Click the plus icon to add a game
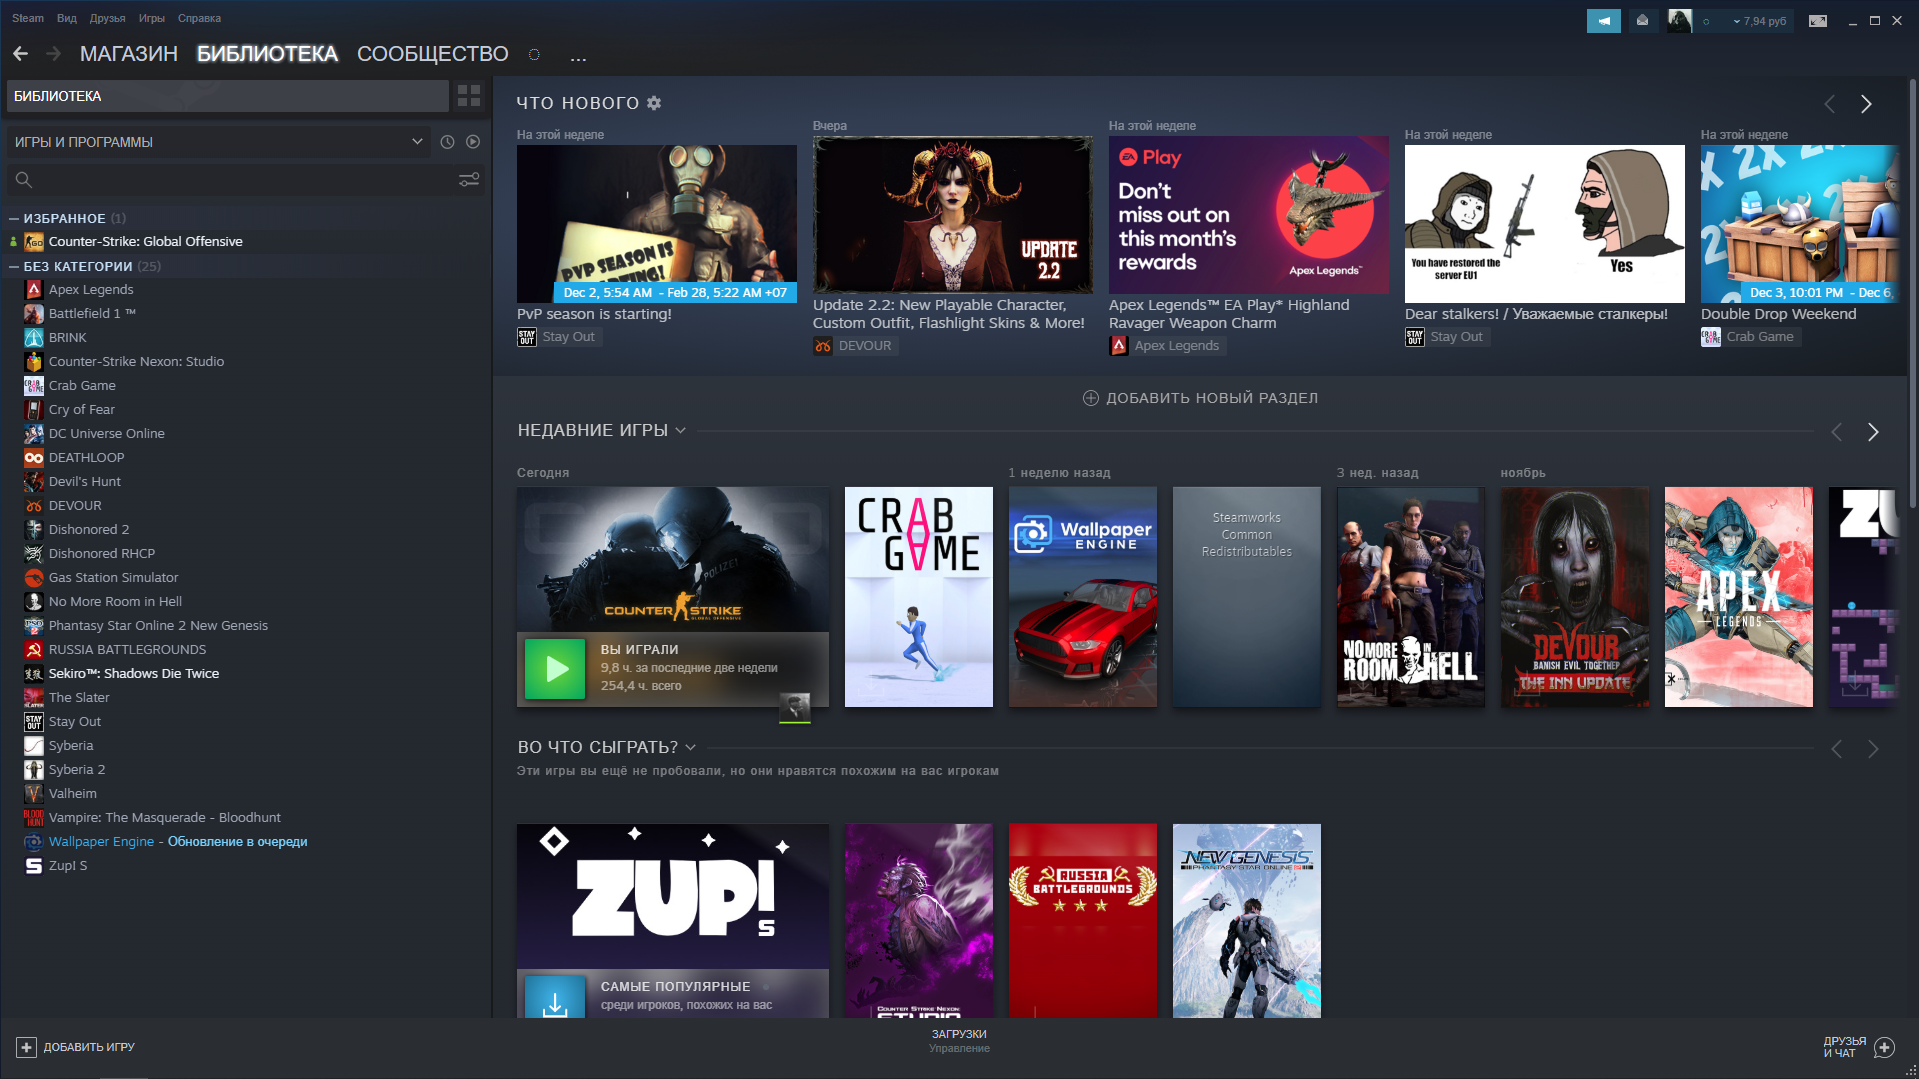 point(26,1047)
